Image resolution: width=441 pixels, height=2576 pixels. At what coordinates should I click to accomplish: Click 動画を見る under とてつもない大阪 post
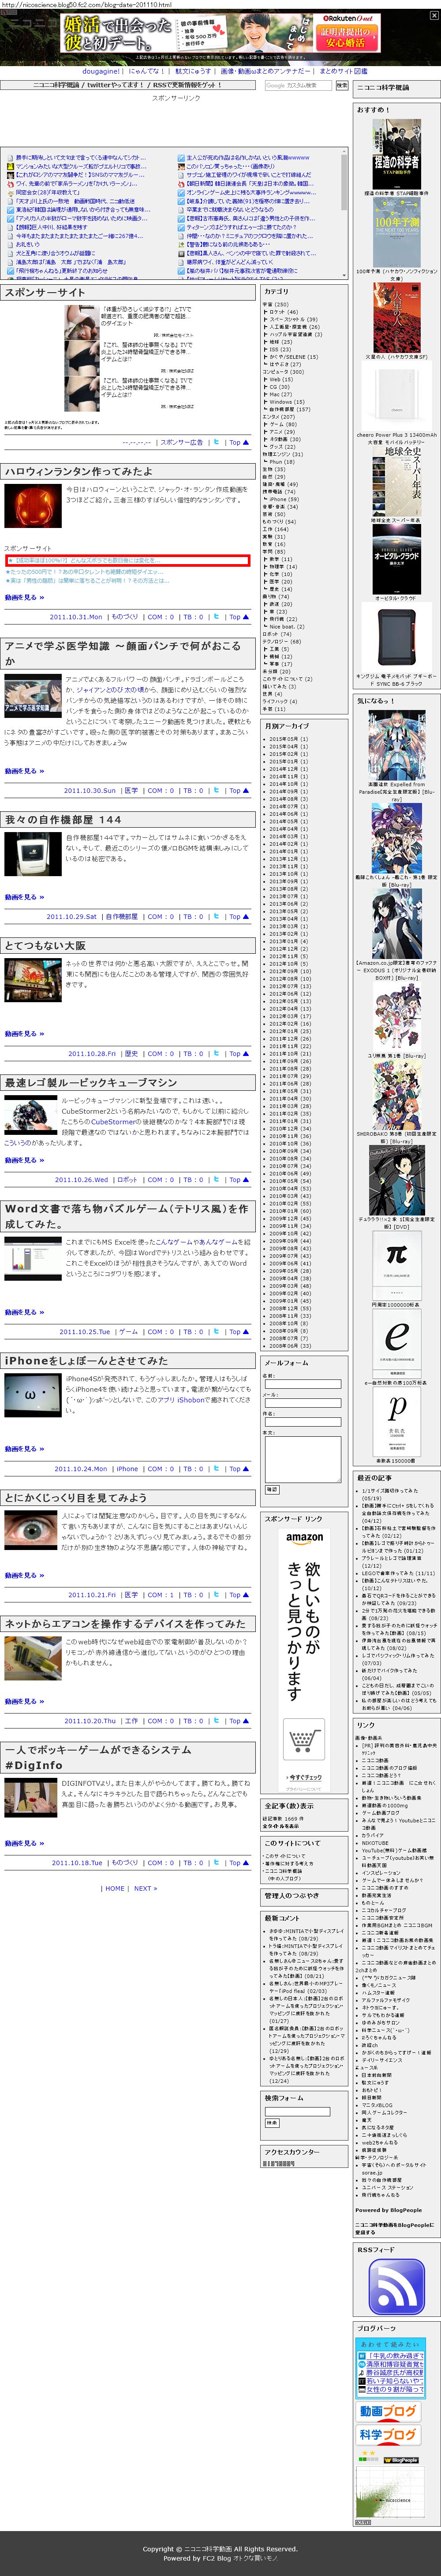24,1034
